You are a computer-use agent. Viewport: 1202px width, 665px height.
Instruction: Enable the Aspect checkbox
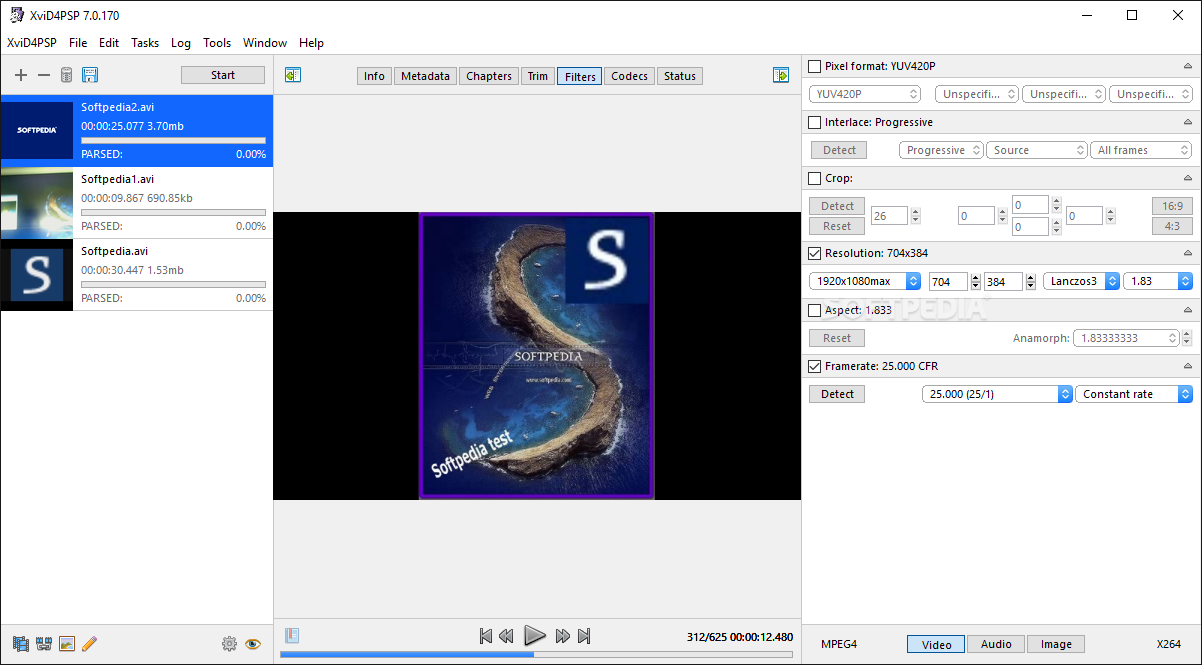tap(815, 310)
